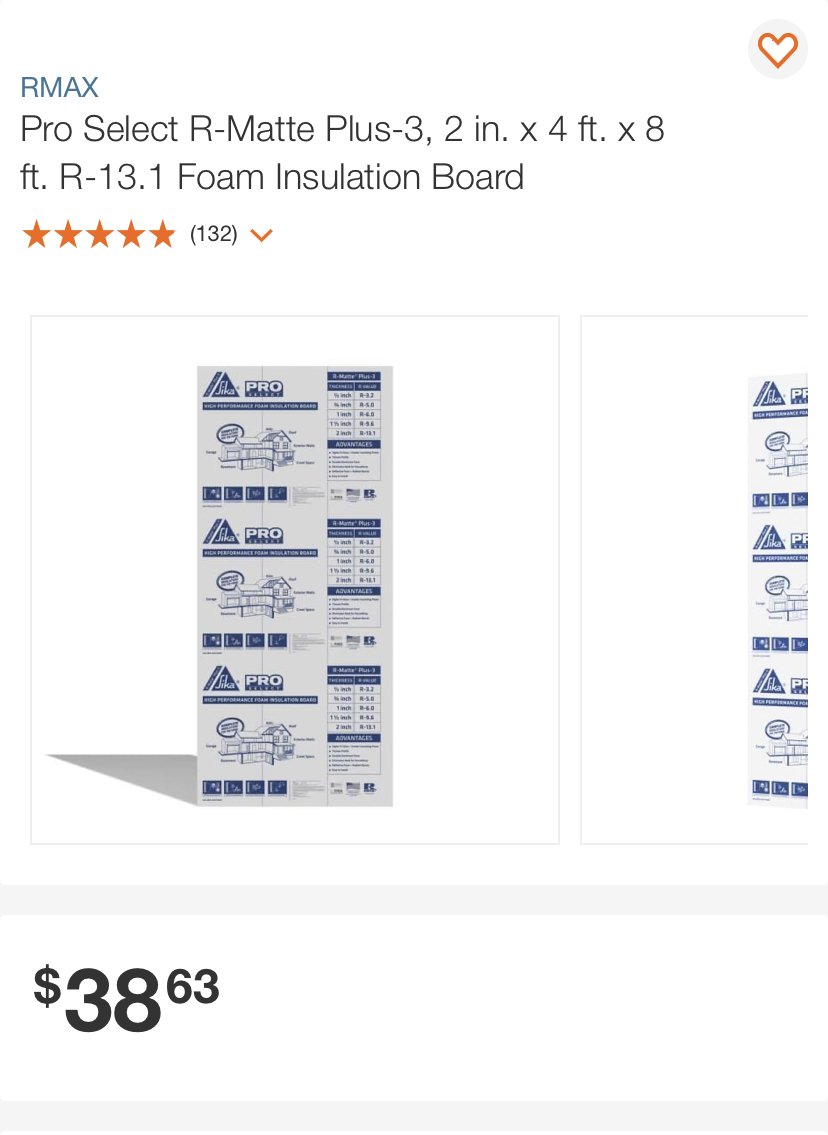The height and width of the screenshot is (1135, 828).
Task: Click the Sika logo atop the main board image
Action: coord(220,386)
